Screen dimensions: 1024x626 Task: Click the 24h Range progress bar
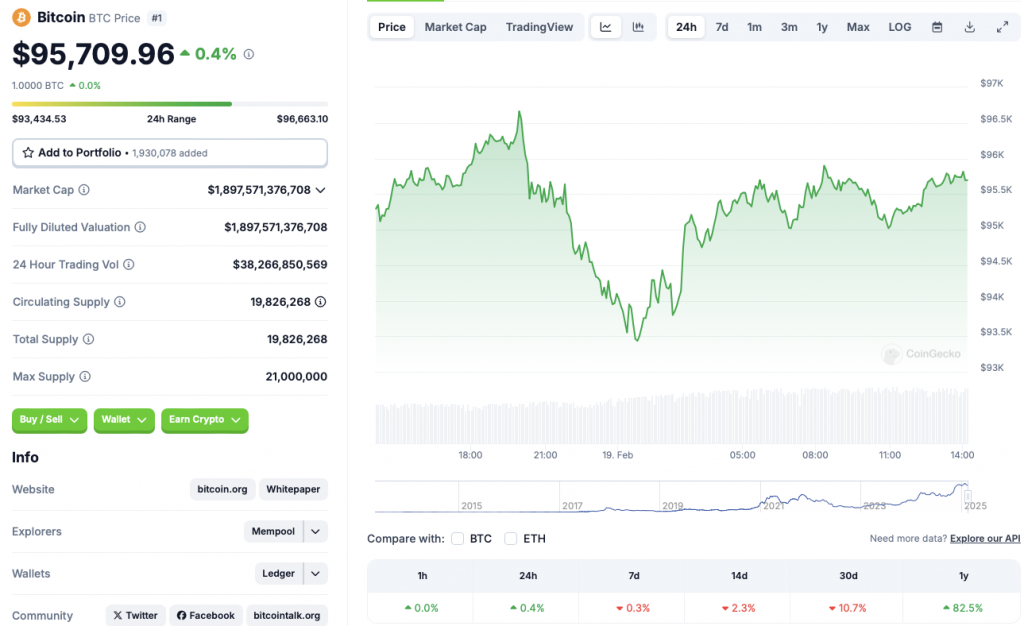(x=170, y=104)
